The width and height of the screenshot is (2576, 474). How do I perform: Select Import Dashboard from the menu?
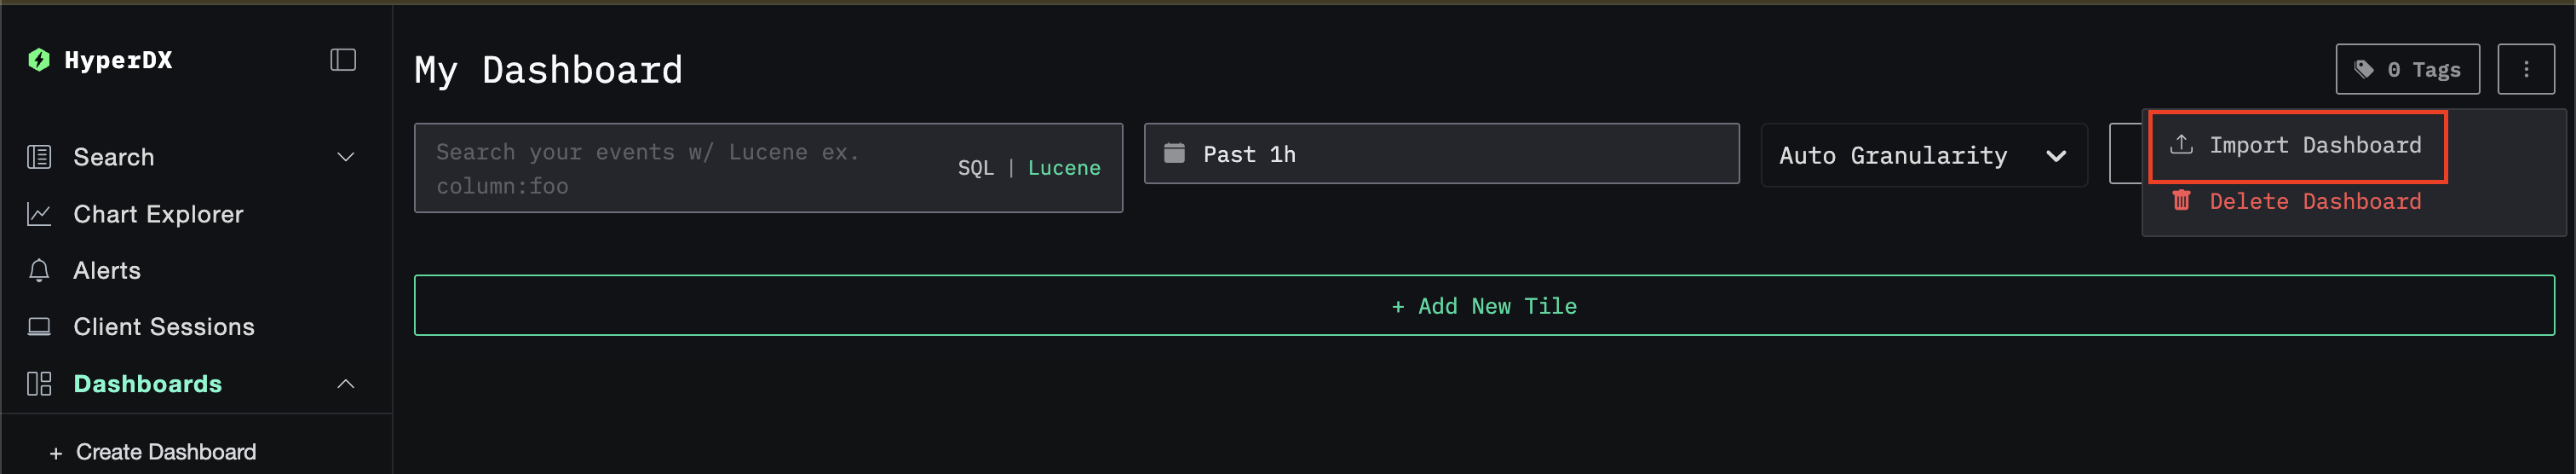point(2297,146)
